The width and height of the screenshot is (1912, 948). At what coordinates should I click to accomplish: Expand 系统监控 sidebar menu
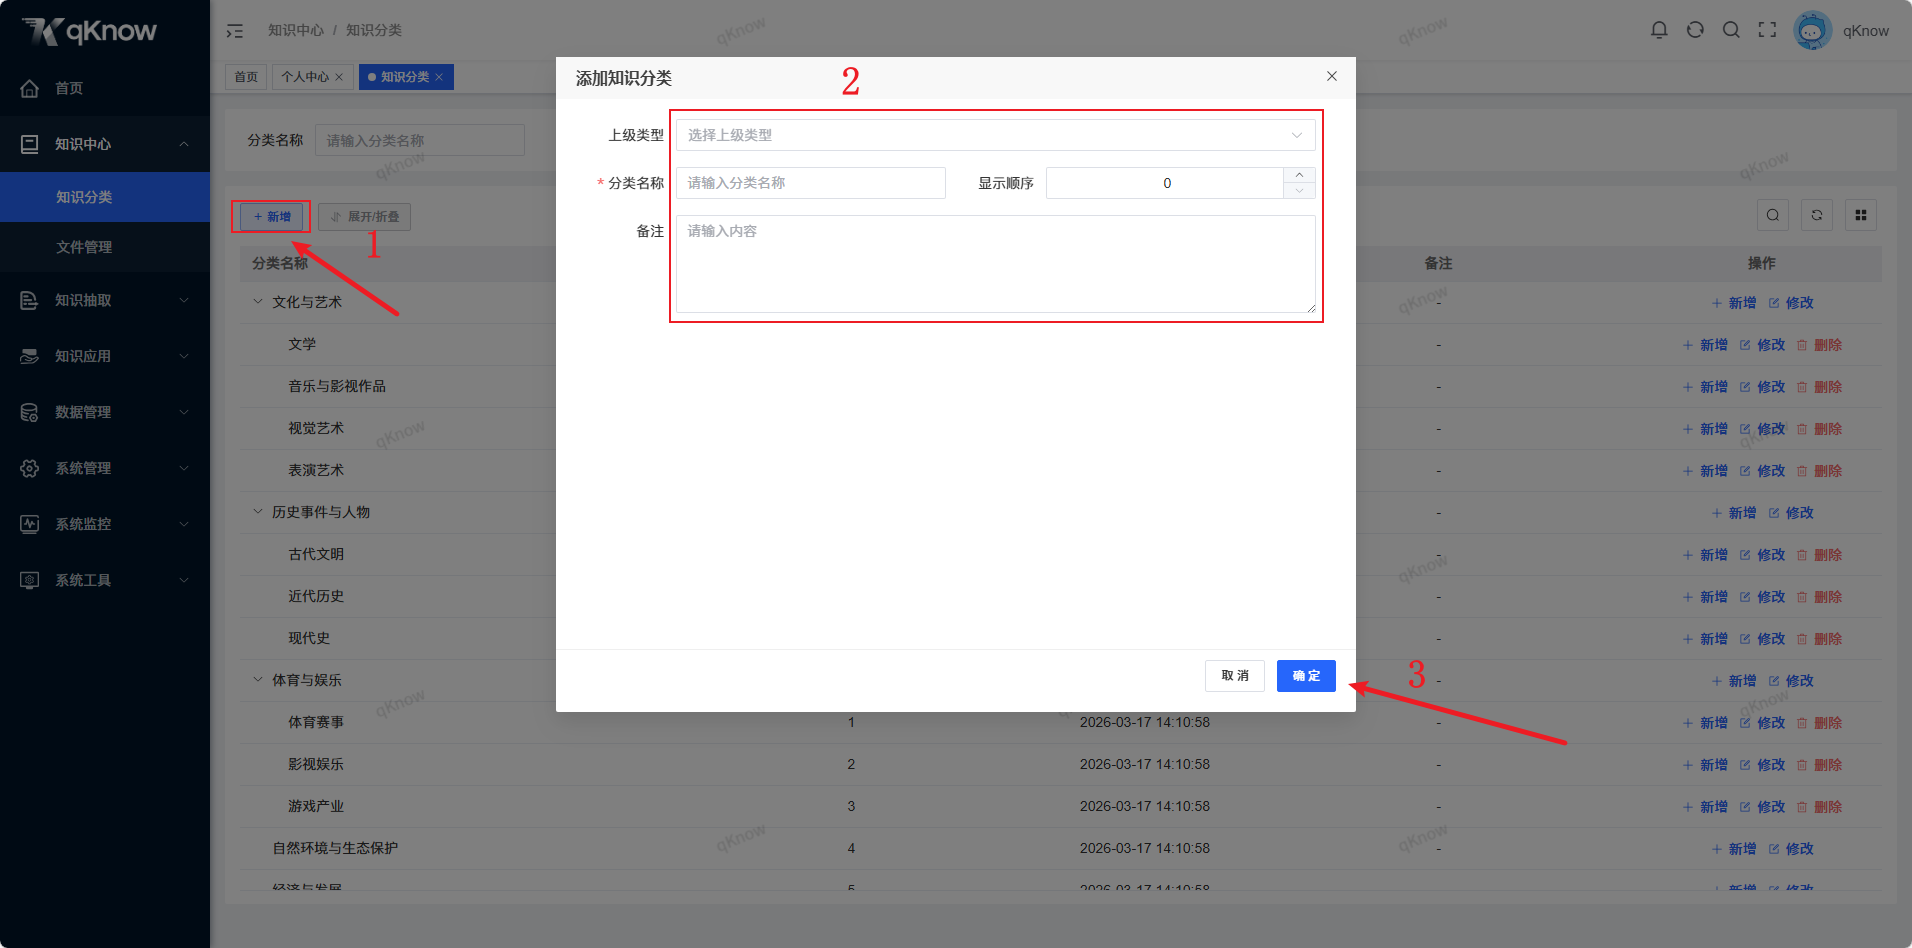coord(105,524)
